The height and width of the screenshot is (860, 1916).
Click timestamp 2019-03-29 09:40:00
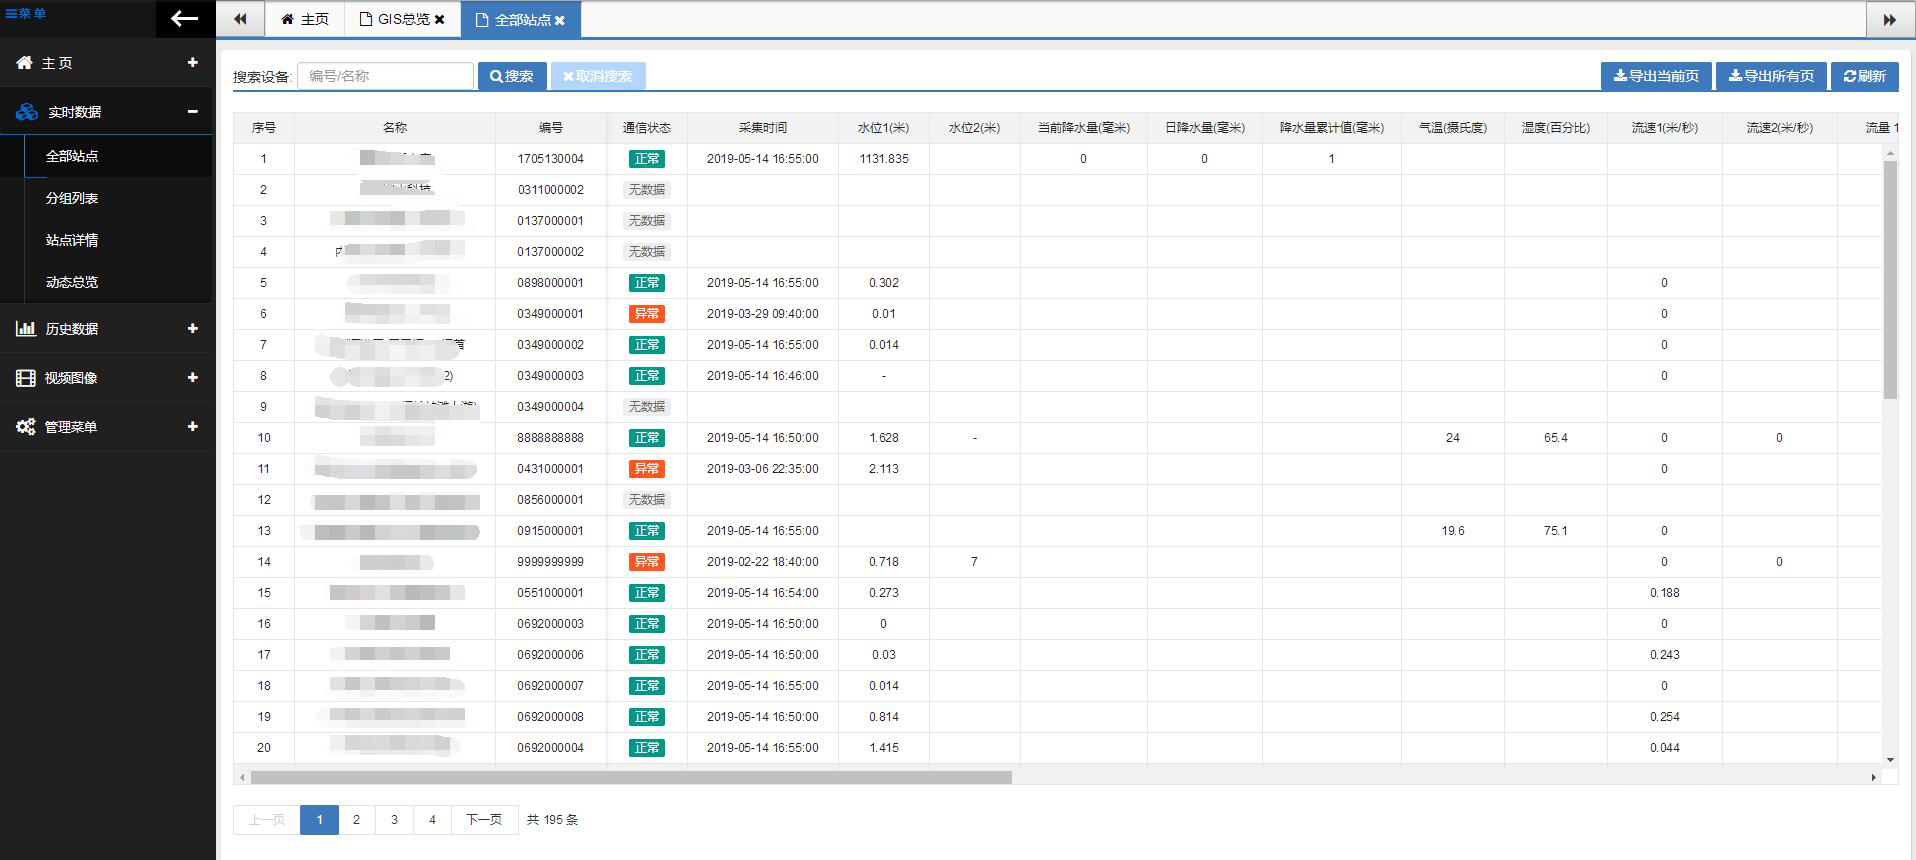point(763,314)
